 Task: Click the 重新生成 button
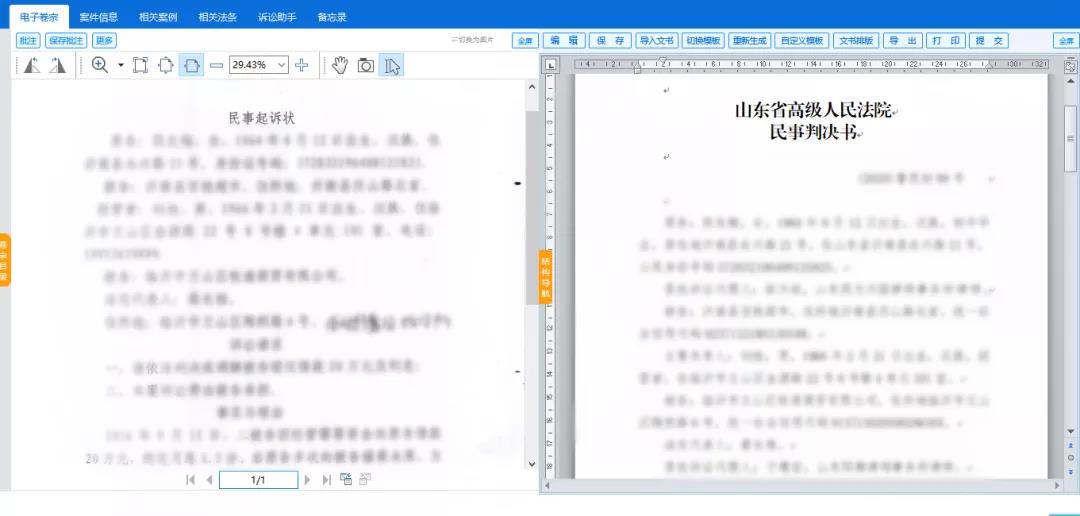(749, 41)
